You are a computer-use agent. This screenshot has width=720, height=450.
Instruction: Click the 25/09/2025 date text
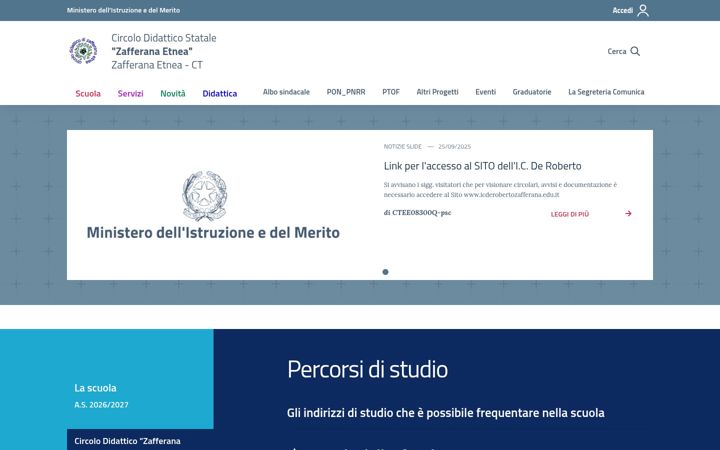(454, 146)
